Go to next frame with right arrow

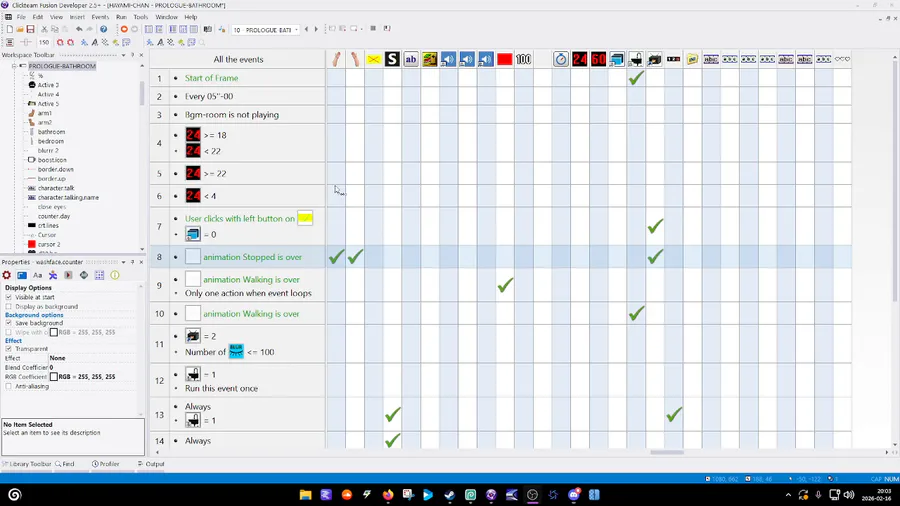[x=316, y=29]
